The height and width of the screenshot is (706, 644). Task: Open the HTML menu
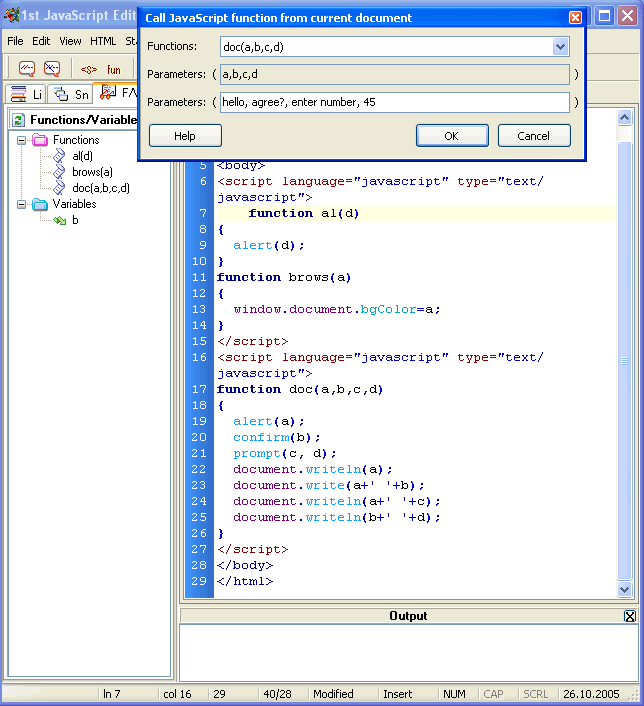tap(103, 41)
